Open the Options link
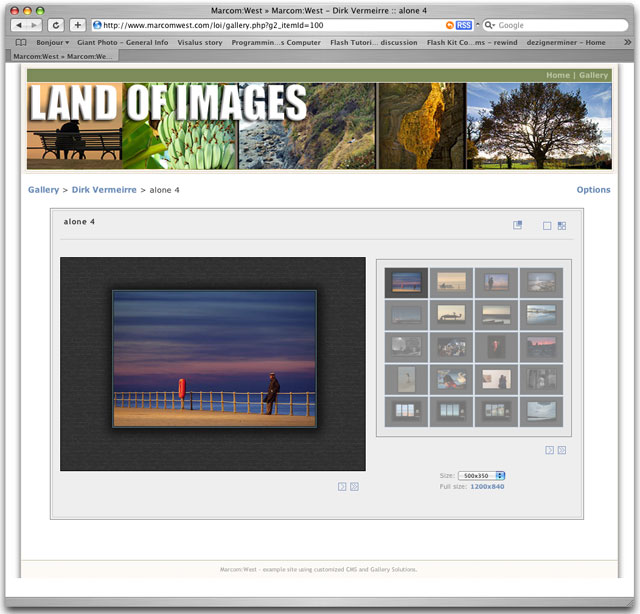 tap(593, 190)
